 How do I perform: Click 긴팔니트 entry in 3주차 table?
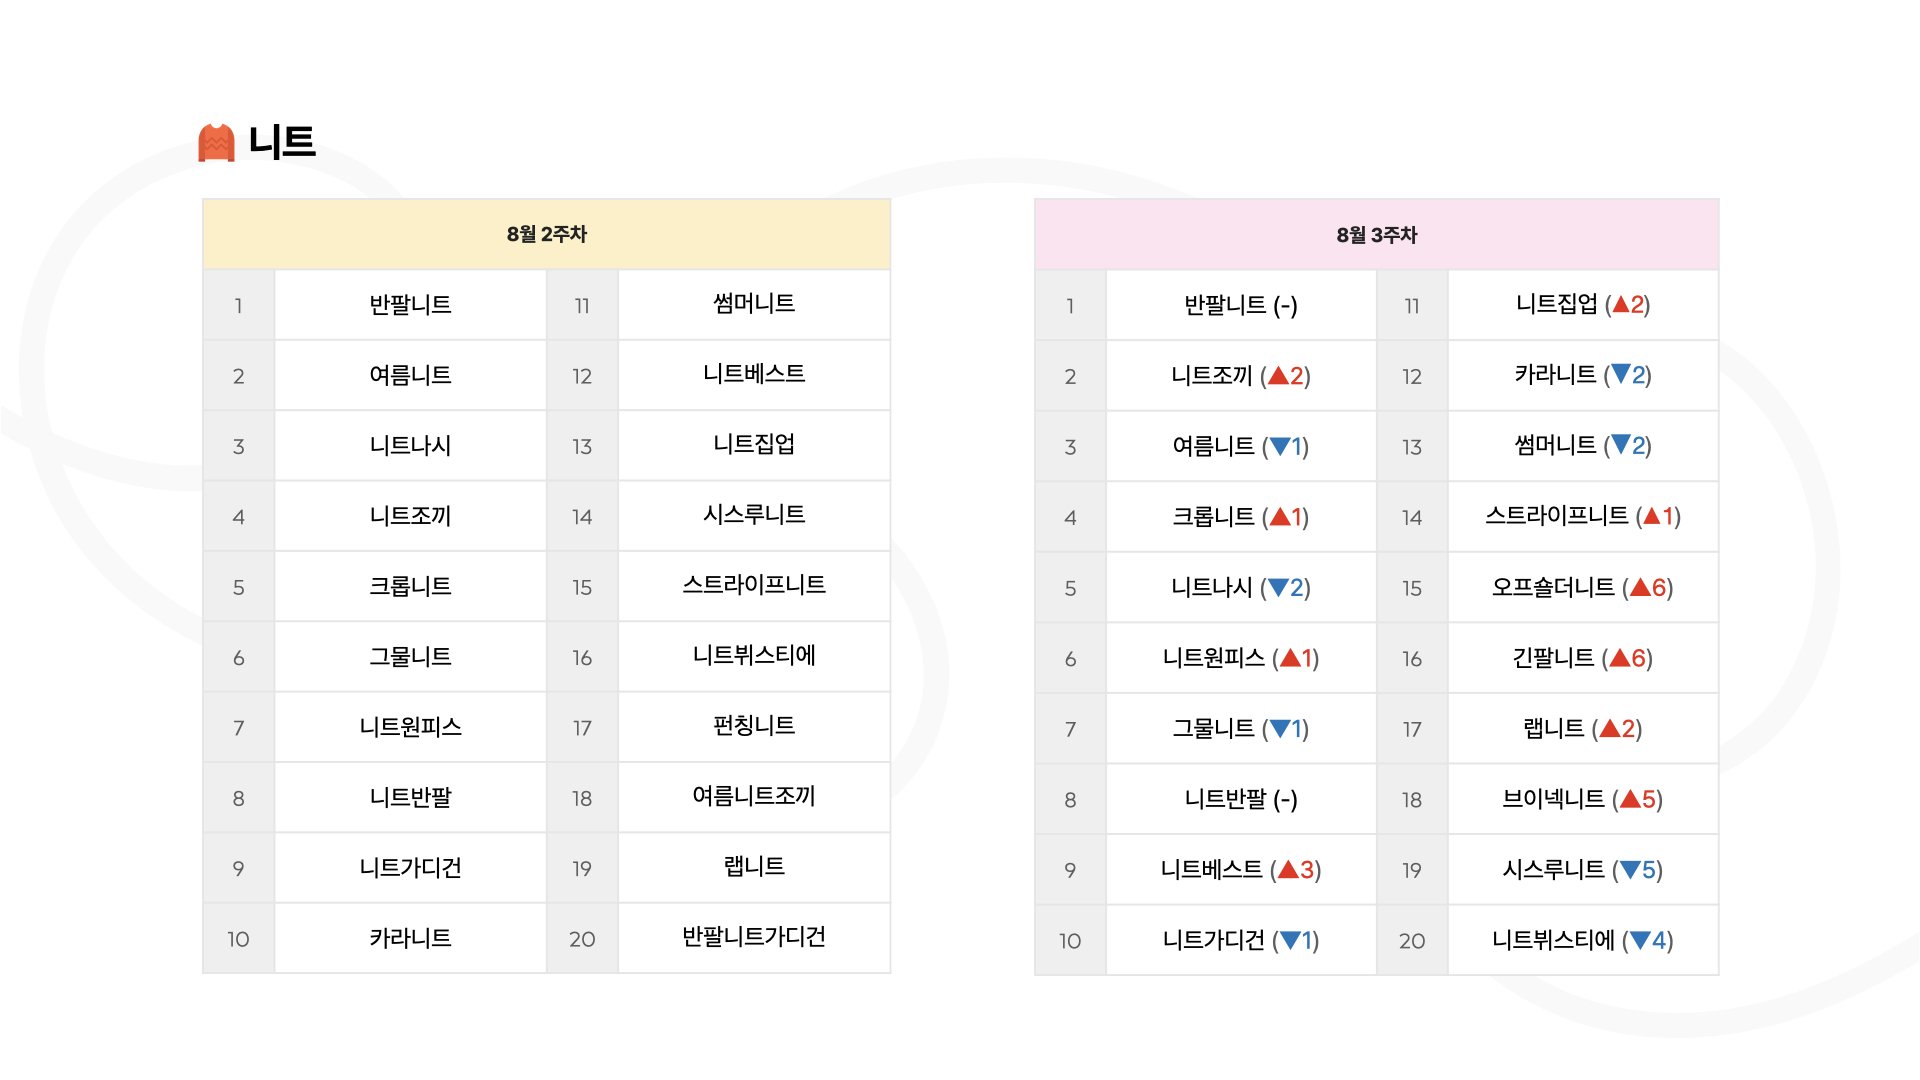pyautogui.click(x=1553, y=658)
